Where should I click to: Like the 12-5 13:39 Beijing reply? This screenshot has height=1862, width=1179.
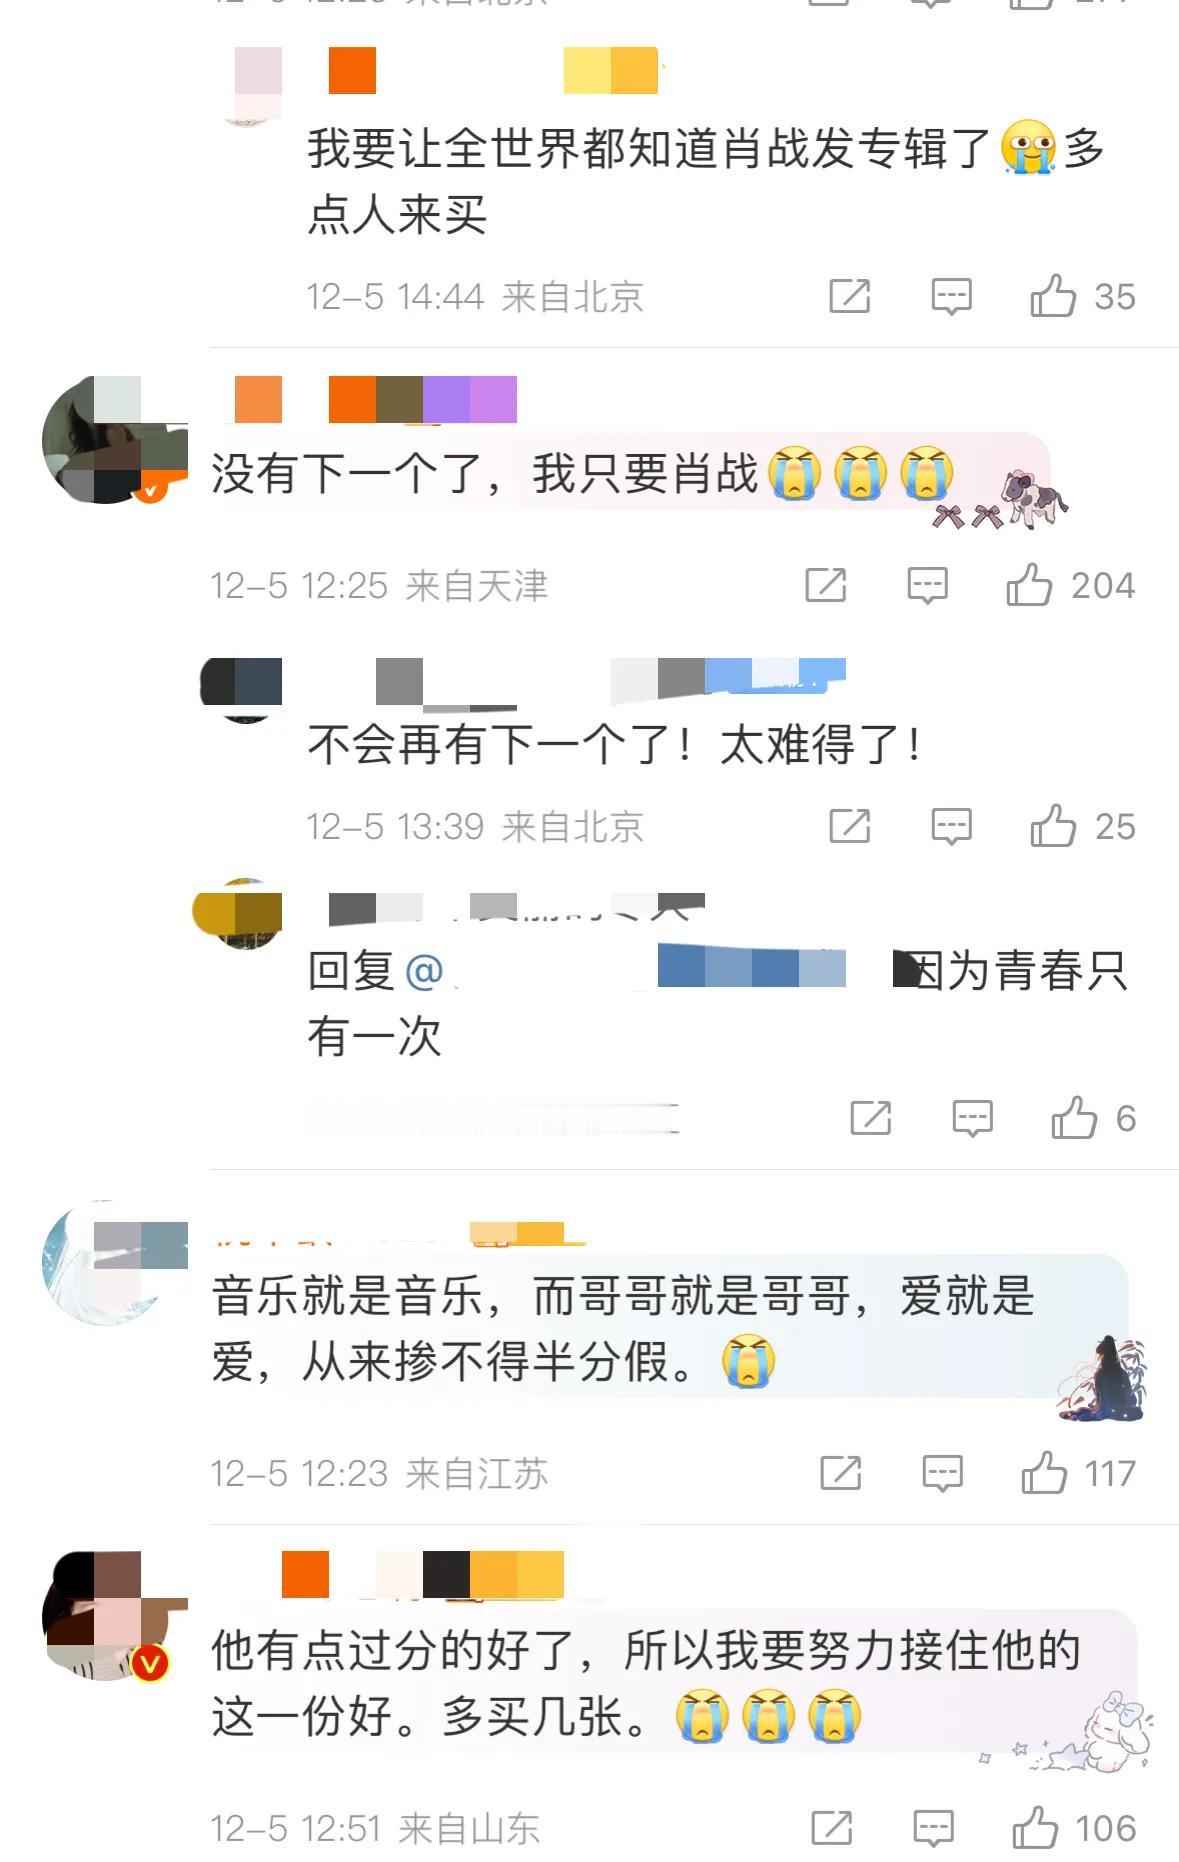(x=1053, y=826)
